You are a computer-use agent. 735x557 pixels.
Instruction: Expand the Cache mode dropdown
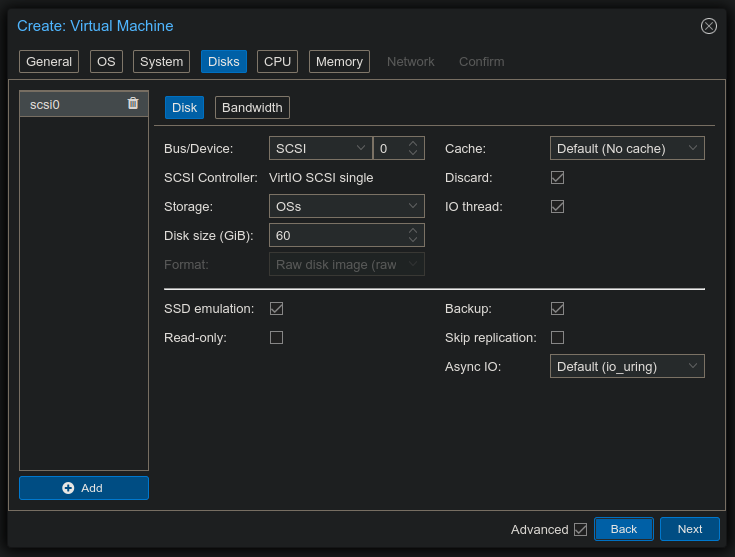(x=627, y=148)
